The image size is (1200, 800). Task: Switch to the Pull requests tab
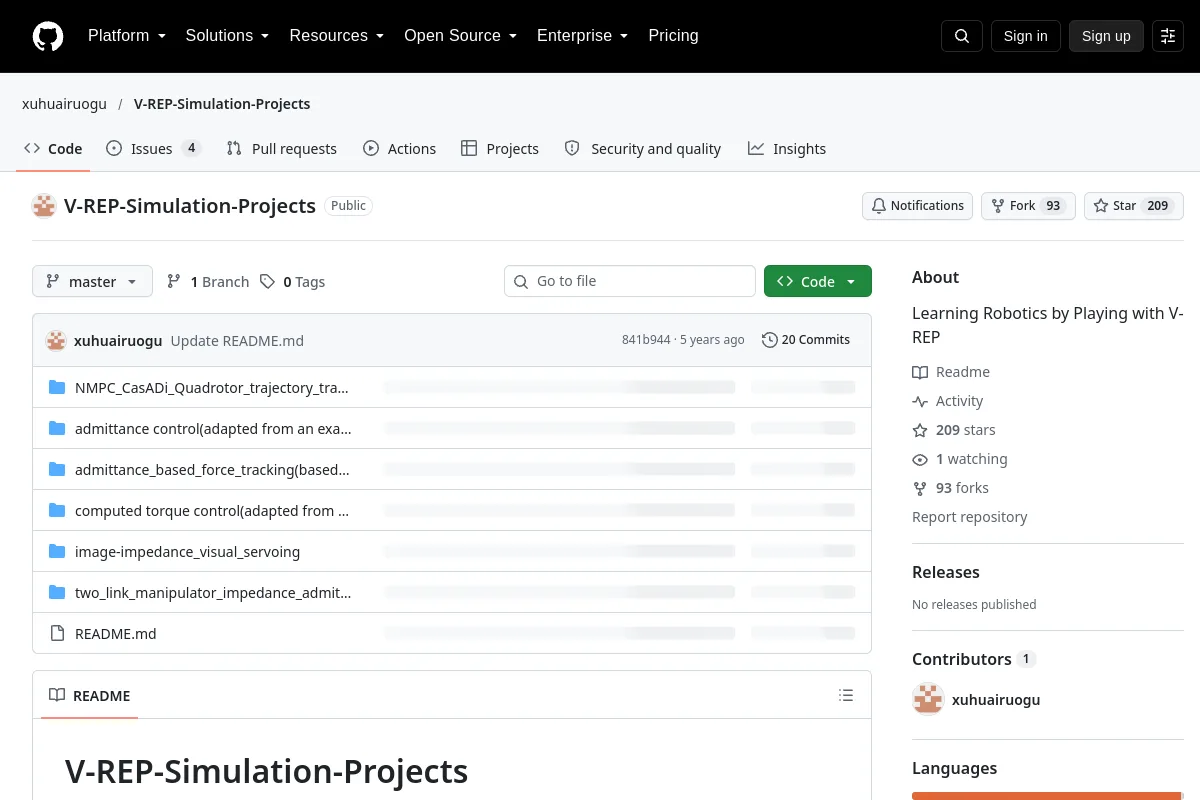[281, 149]
